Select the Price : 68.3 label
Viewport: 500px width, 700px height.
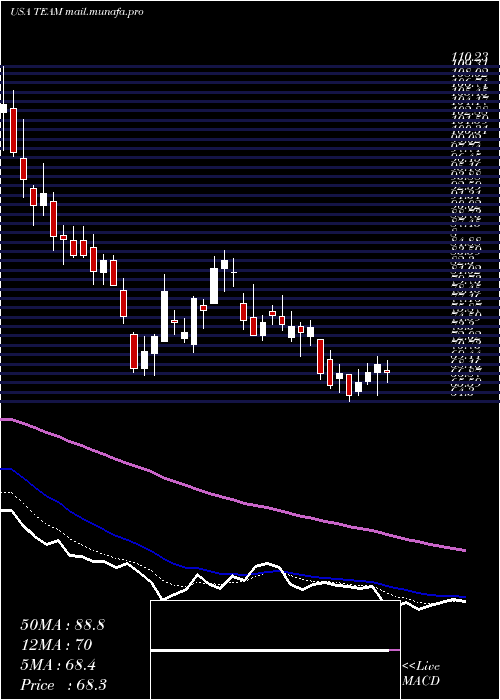[63, 685]
